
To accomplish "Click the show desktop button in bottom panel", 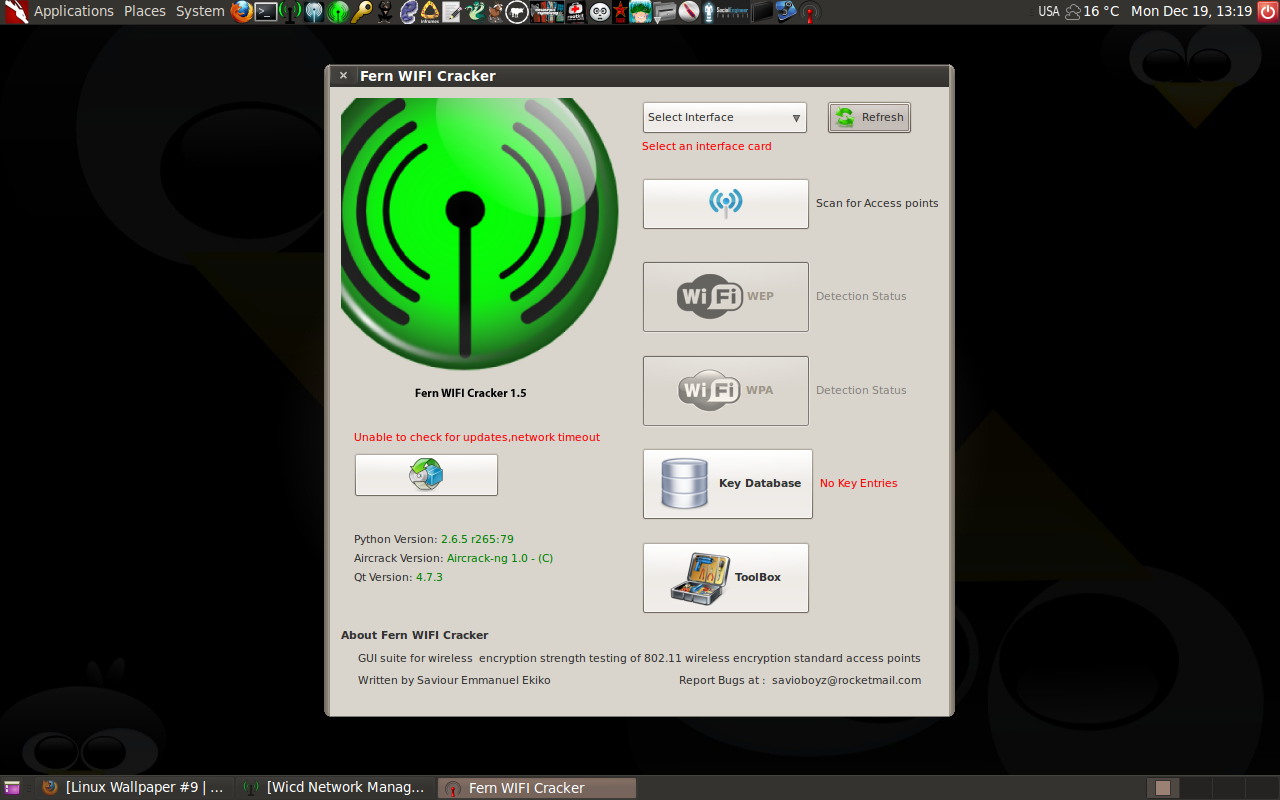I will 11,788.
